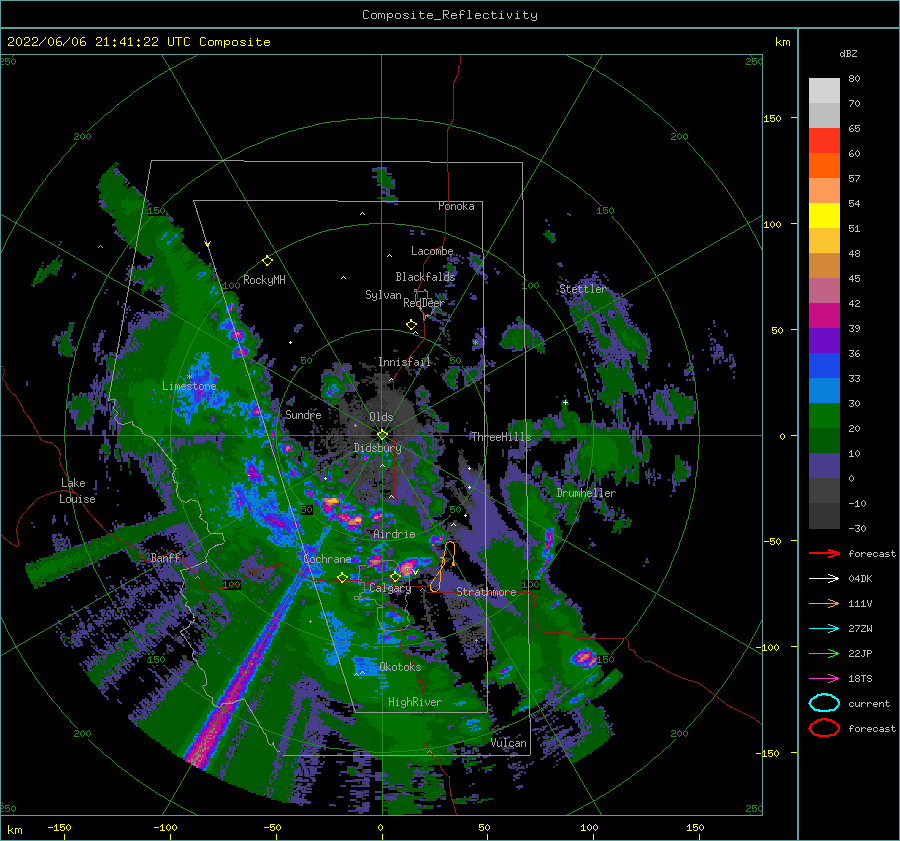The image size is (900, 841).
Task: Pick the orange 57-60 dBZ swatch
Action: (x=824, y=166)
